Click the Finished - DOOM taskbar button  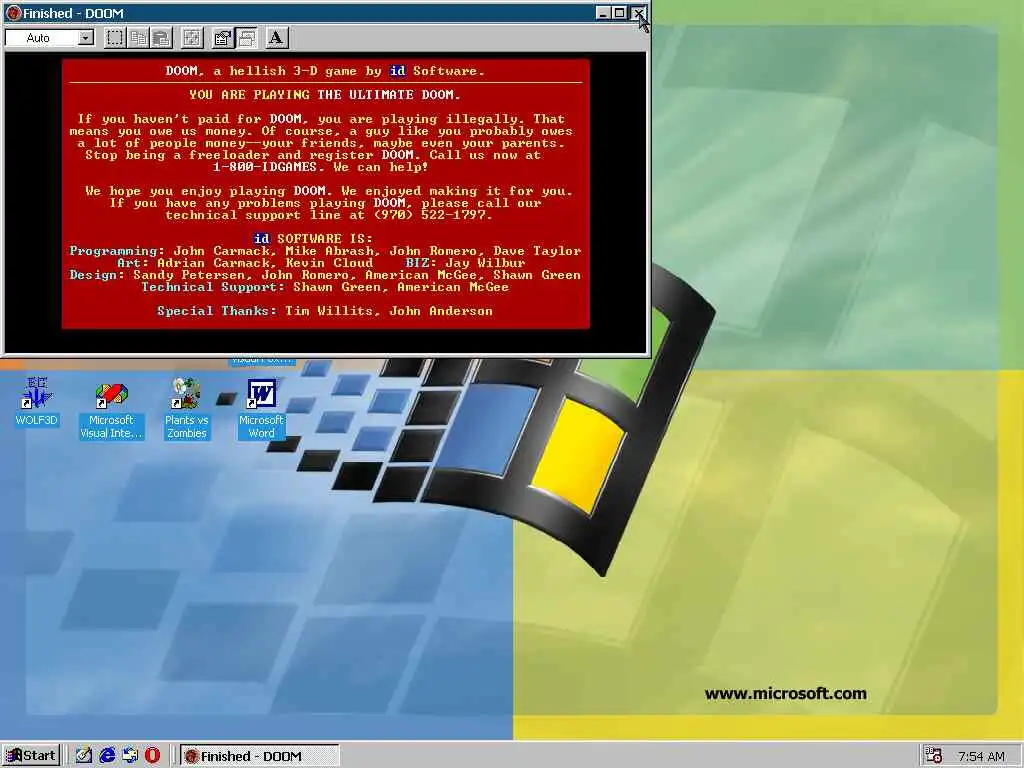259,756
